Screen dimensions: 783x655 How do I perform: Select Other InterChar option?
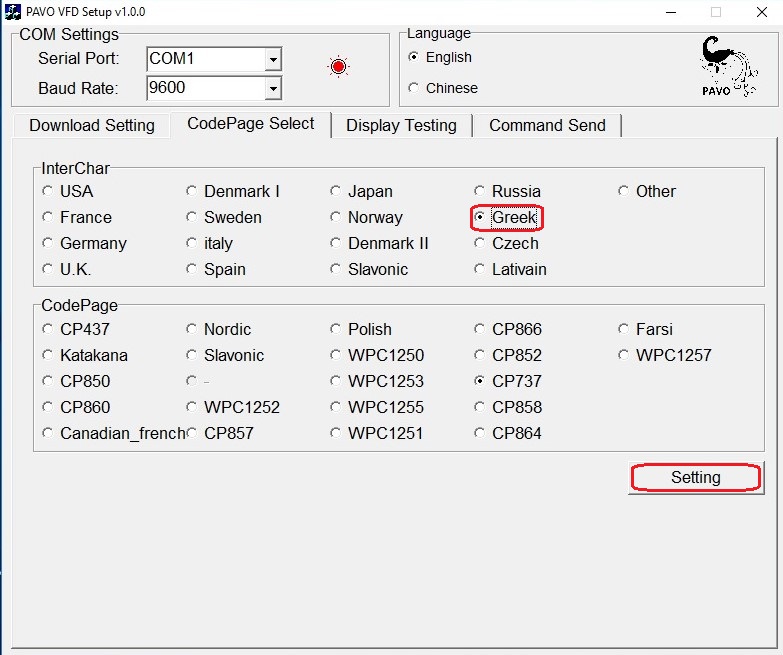pyautogui.click(x=647, y=191)
